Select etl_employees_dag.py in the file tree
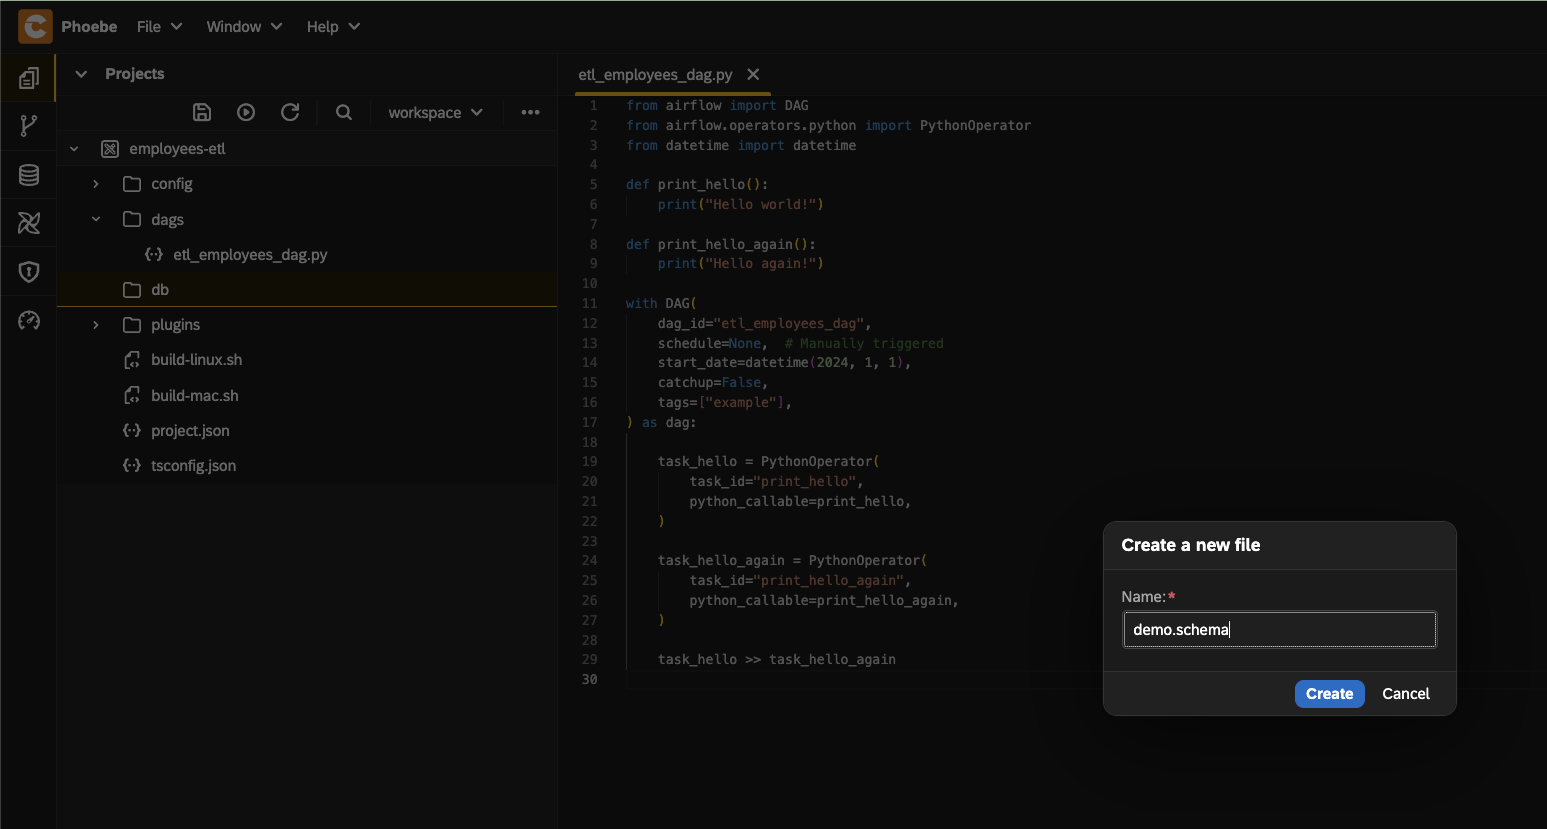The width and height of the screenshot is (1547, 829). pos(250,255)
